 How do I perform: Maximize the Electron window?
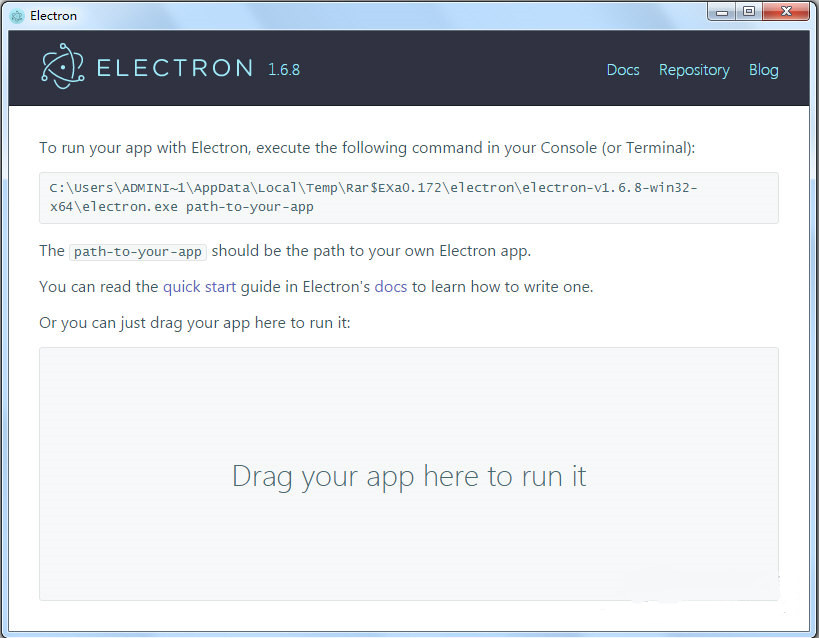[x=749, y=11]
